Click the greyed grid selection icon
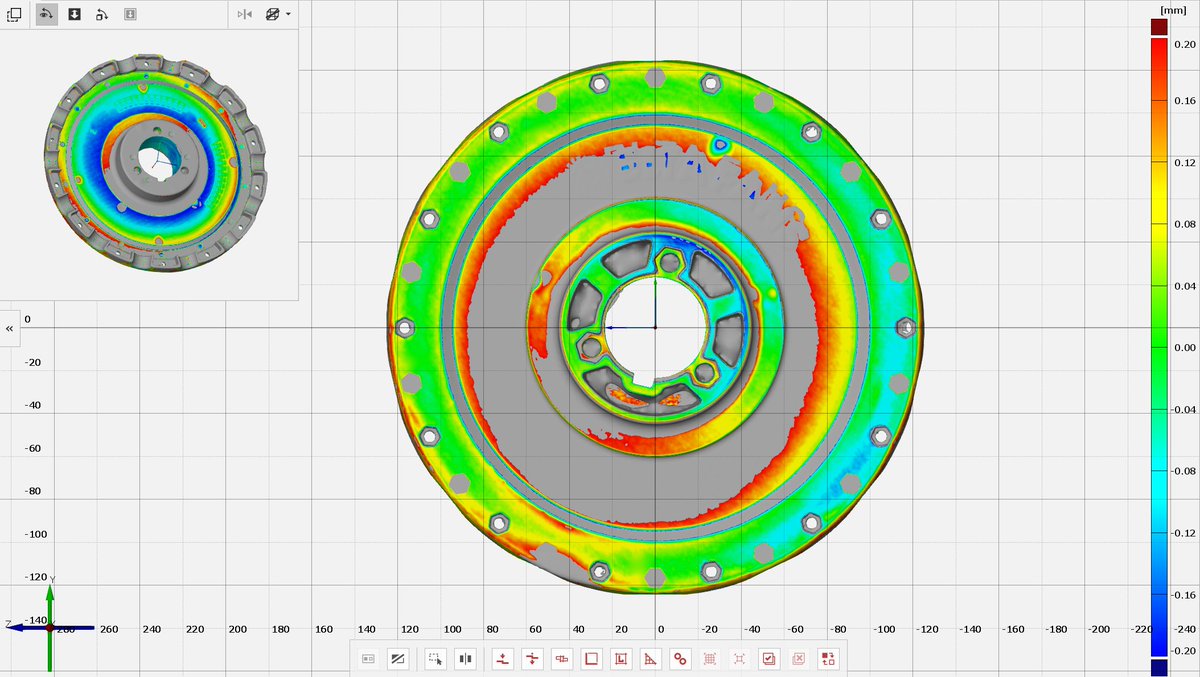The height and width of the screenshot is (677, 1200). pos(710,659)
